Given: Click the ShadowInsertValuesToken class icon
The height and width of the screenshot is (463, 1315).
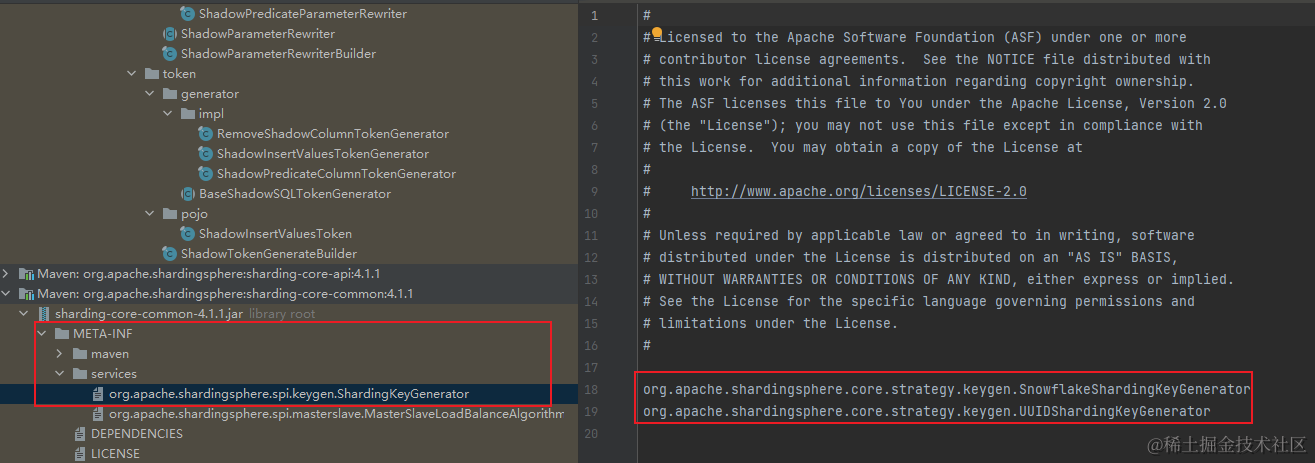Looking at the screenshot, I should point(188,233).
